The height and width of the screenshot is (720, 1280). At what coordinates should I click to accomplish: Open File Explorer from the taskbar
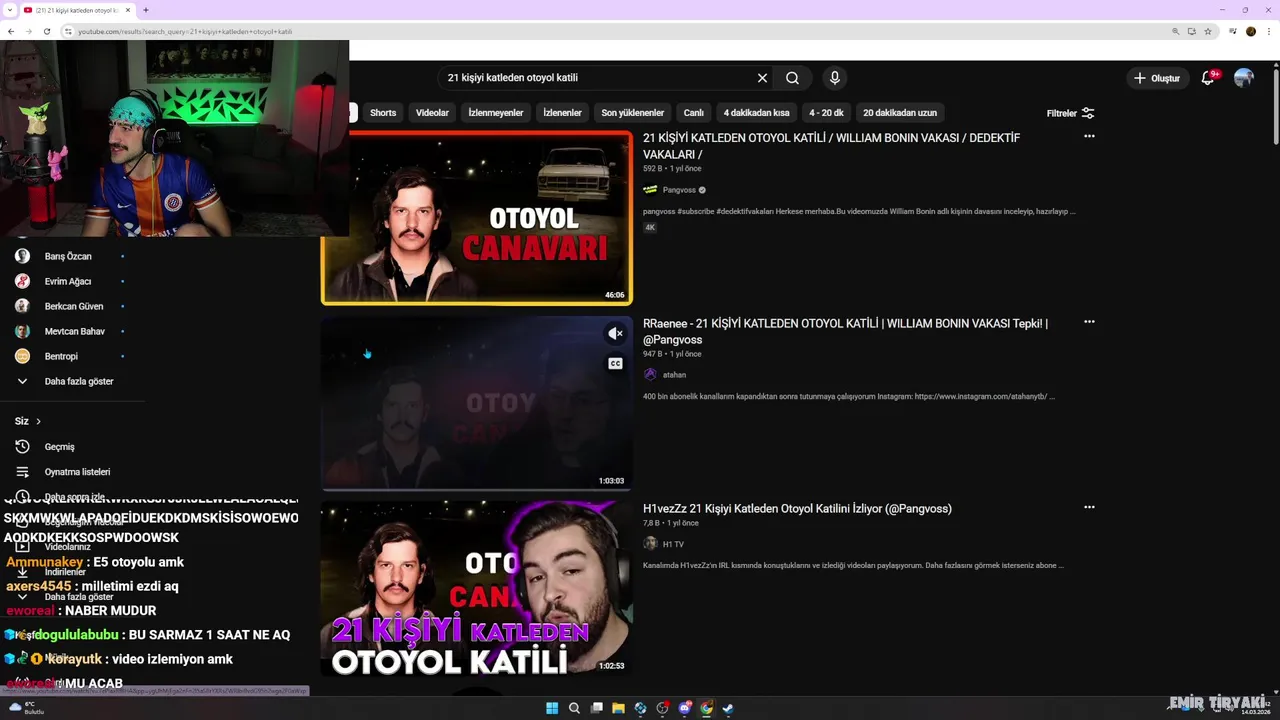618,708
